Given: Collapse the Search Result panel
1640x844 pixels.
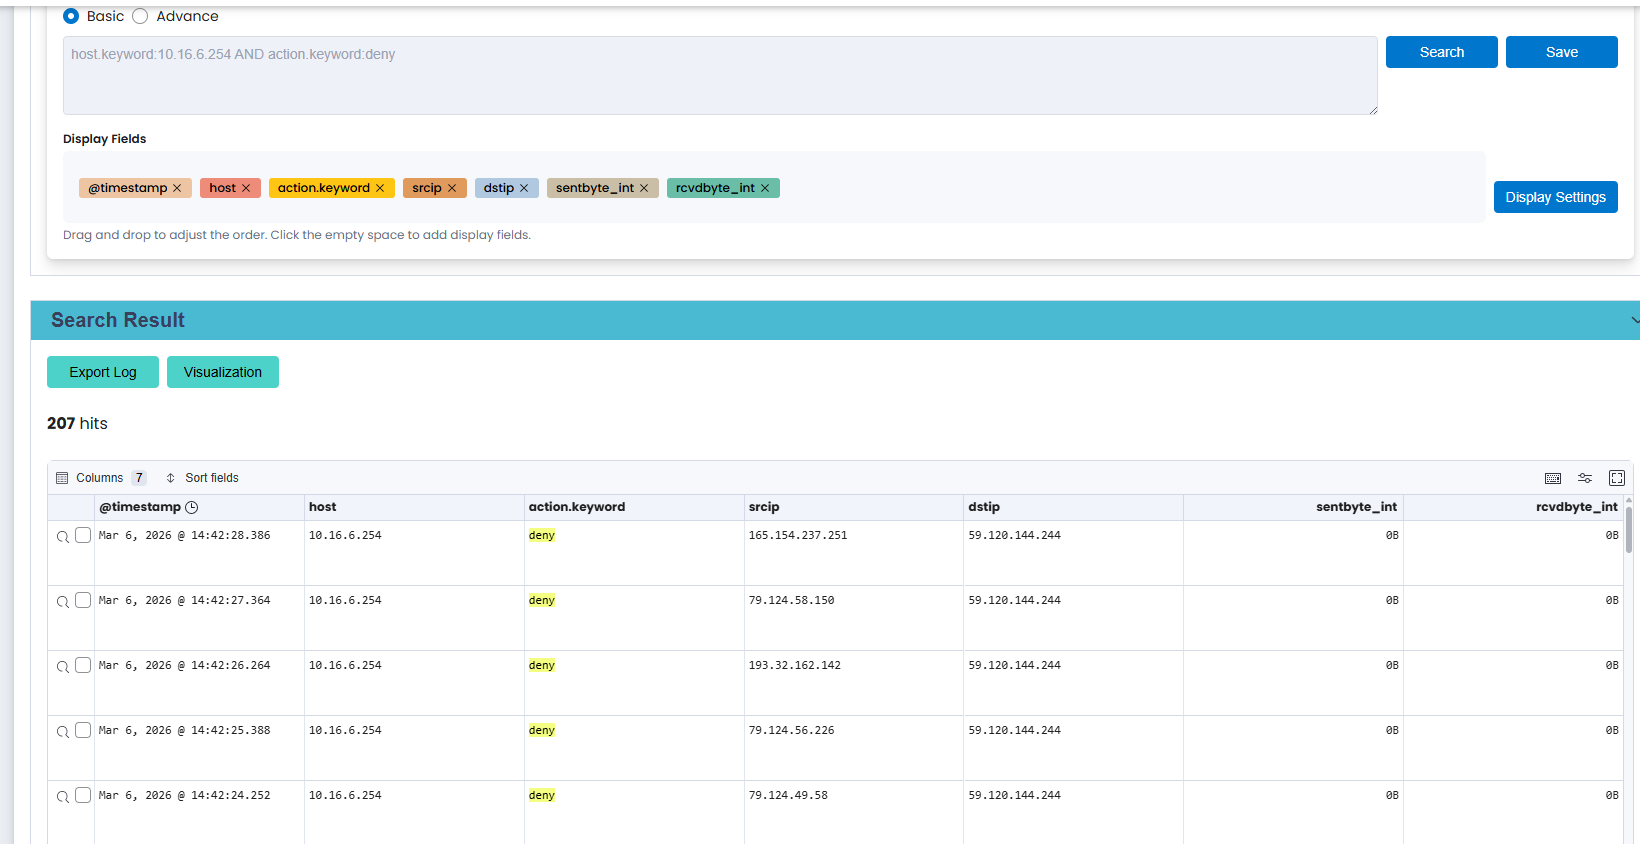Looking at the screenshot, I should coord(1634,320).
